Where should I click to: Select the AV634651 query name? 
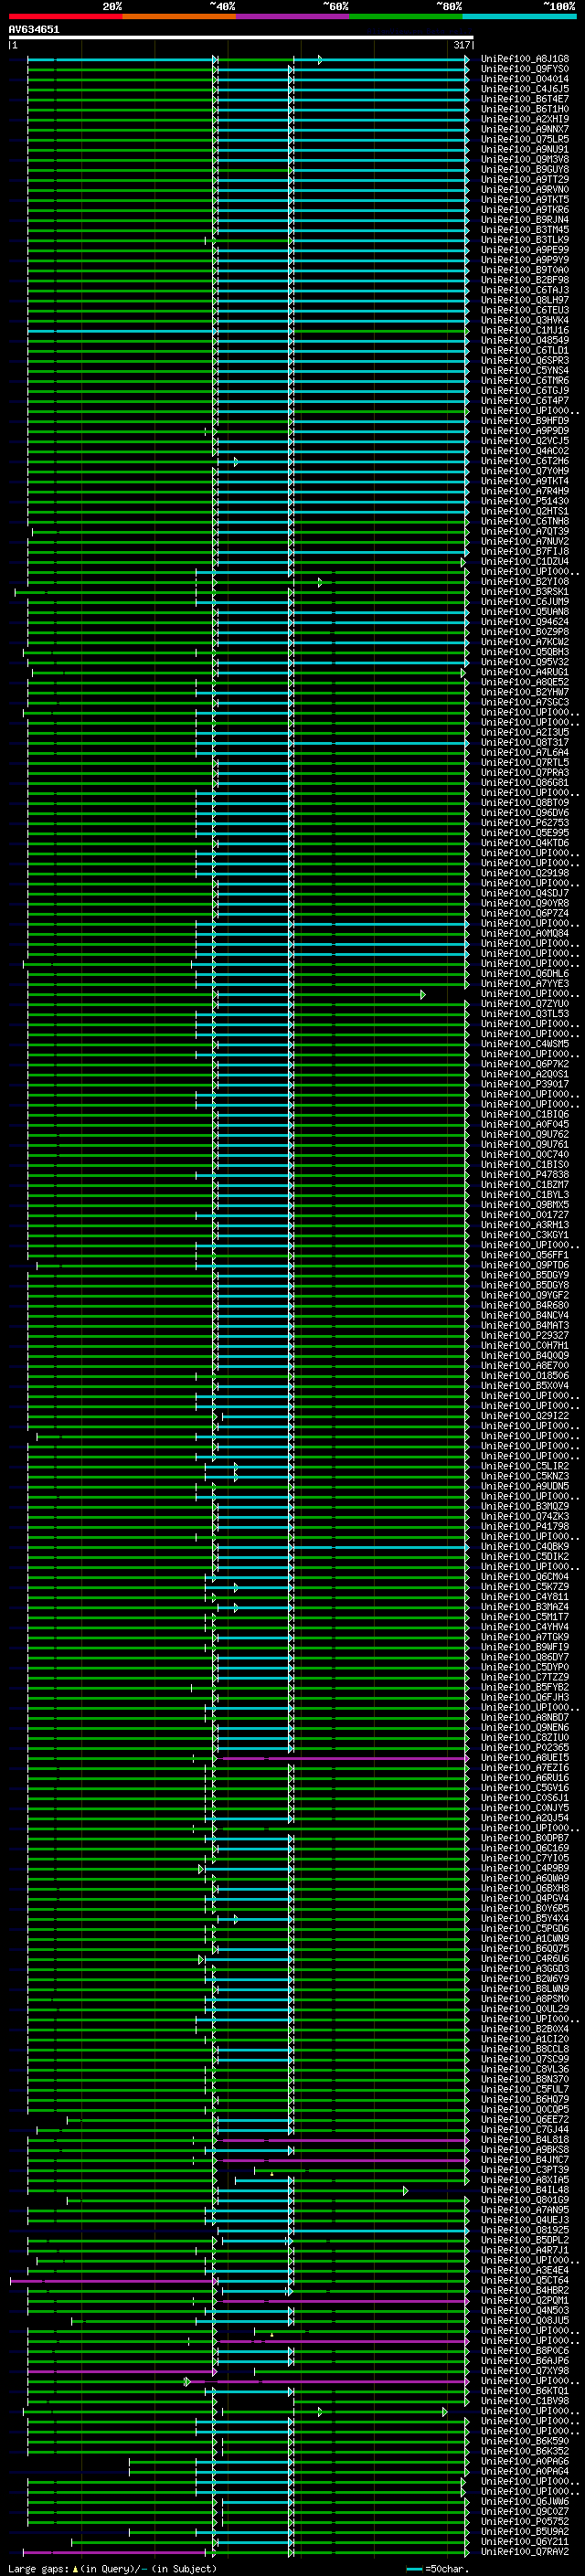[x=34, y=30]
